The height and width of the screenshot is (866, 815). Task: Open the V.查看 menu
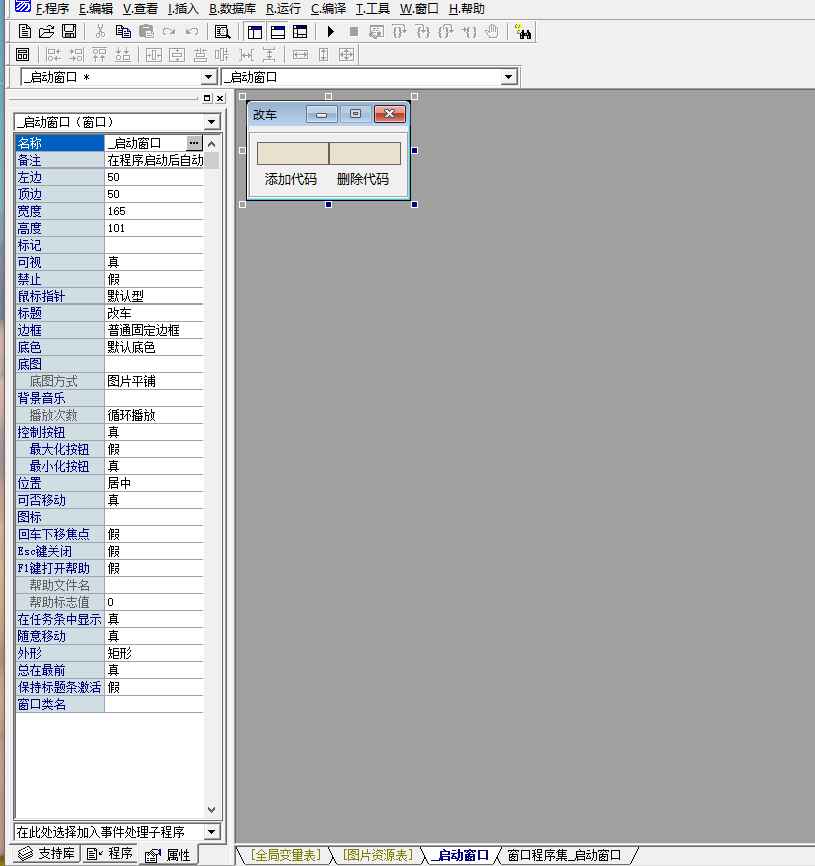pyautogui.click(x=140, y=9)
